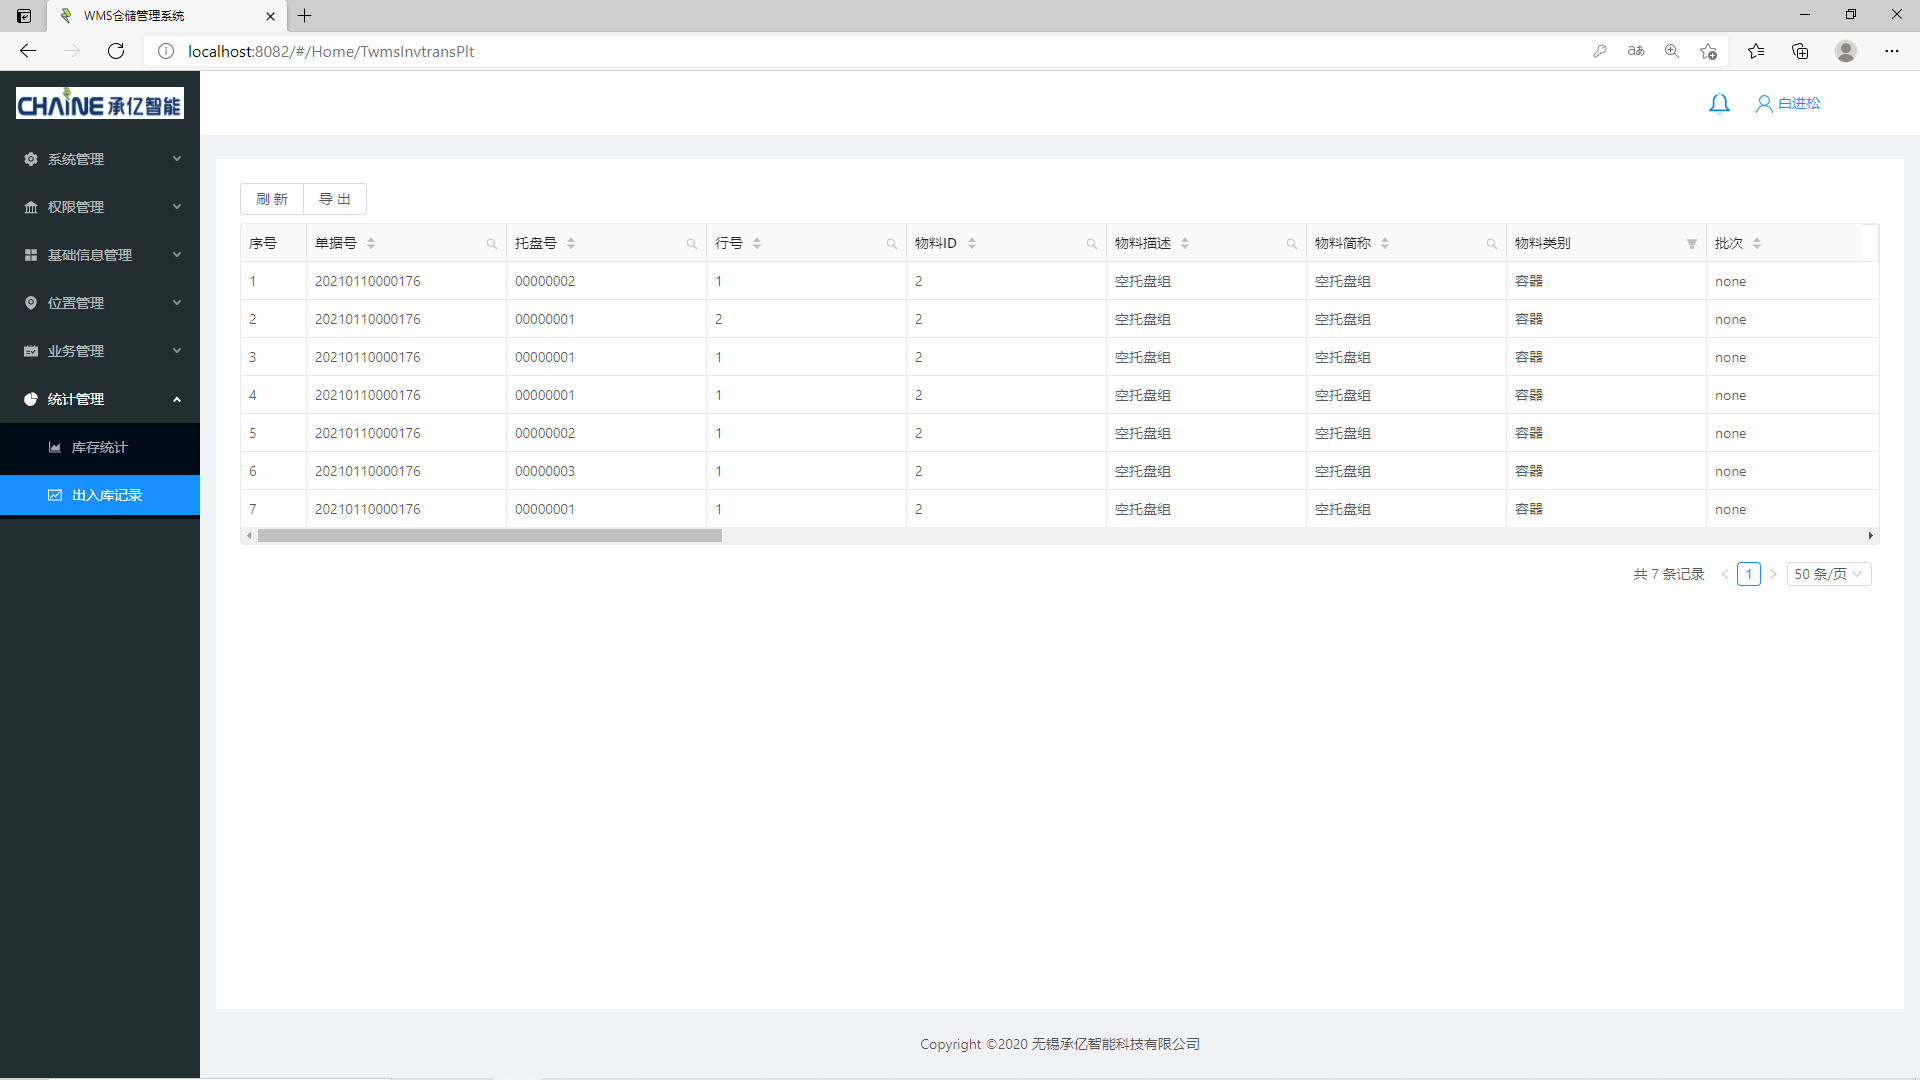Sort by 物料ID column arrows

972,243
